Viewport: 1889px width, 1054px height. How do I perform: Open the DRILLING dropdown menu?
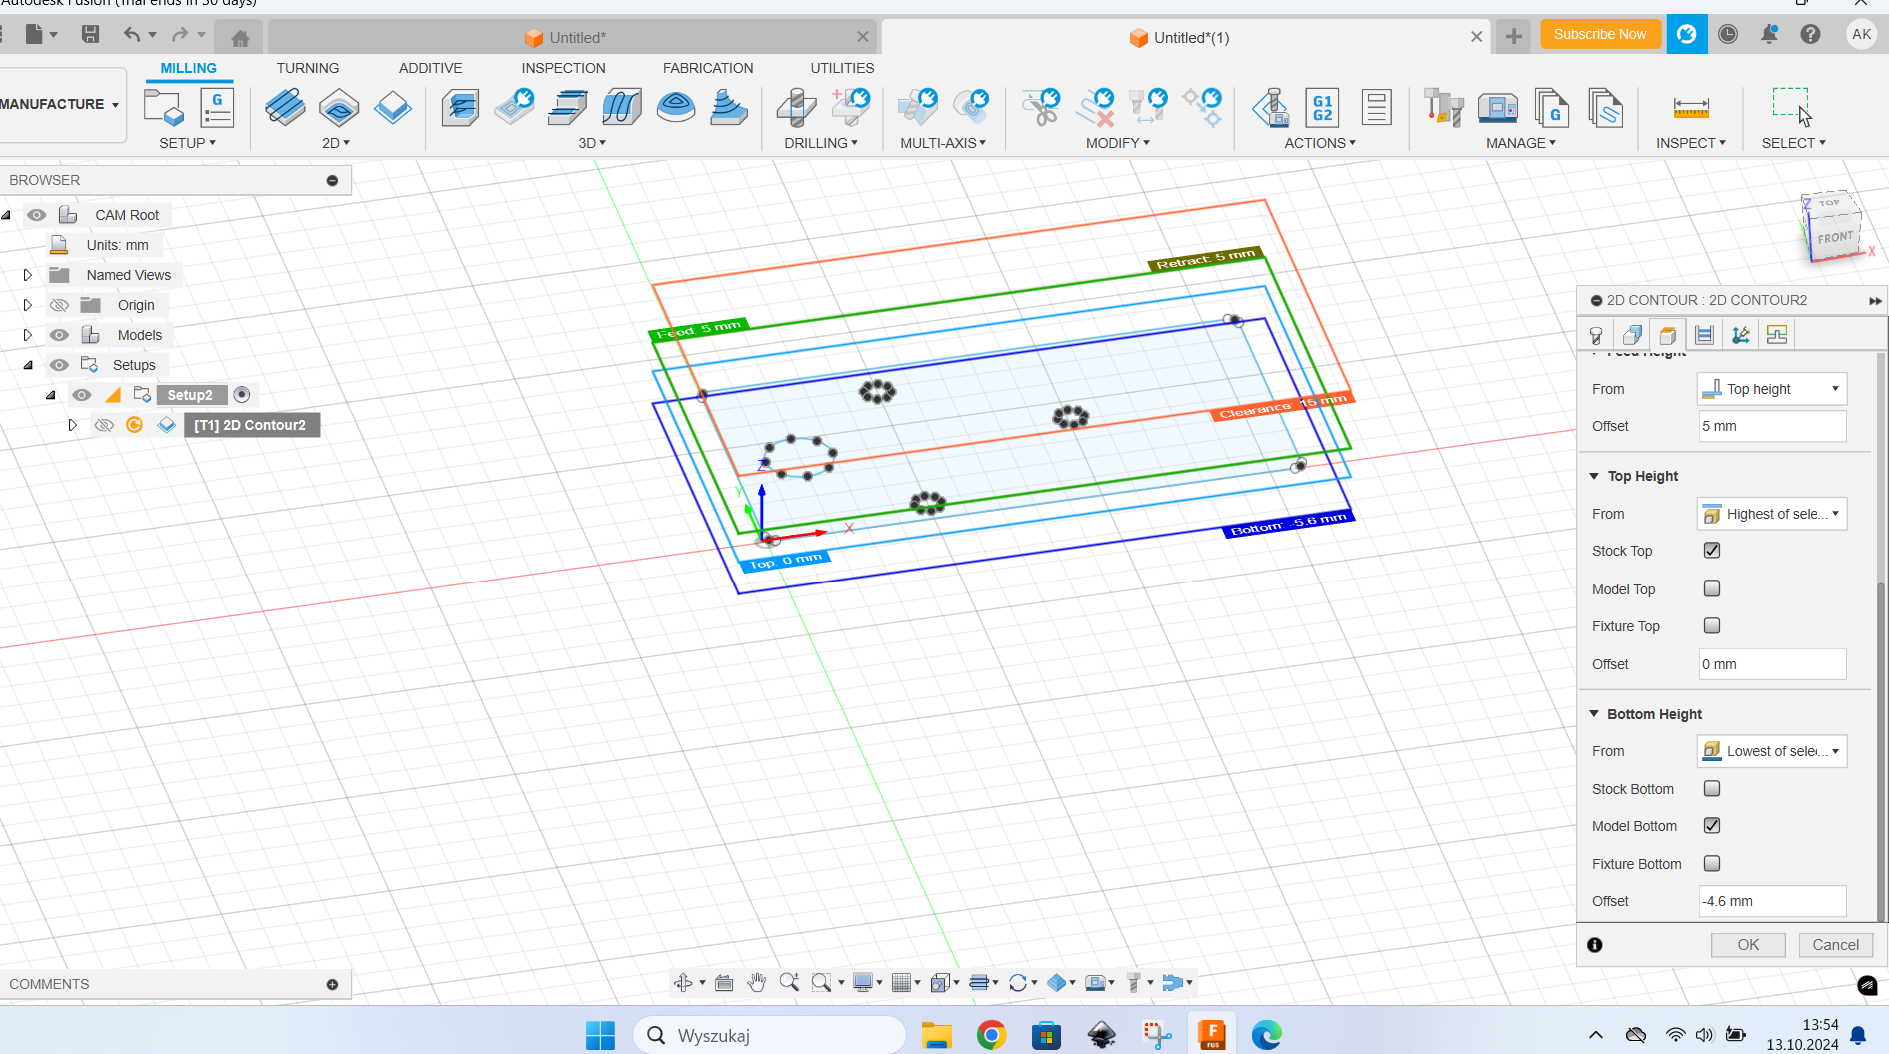pos(821,143)
